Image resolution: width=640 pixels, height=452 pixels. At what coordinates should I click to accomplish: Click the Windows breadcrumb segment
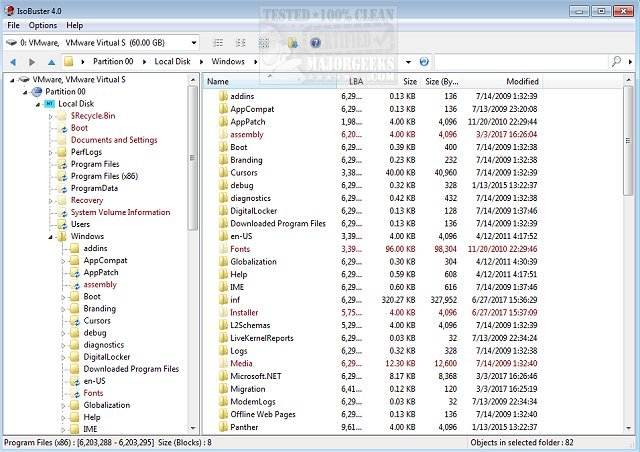point(228,62)
